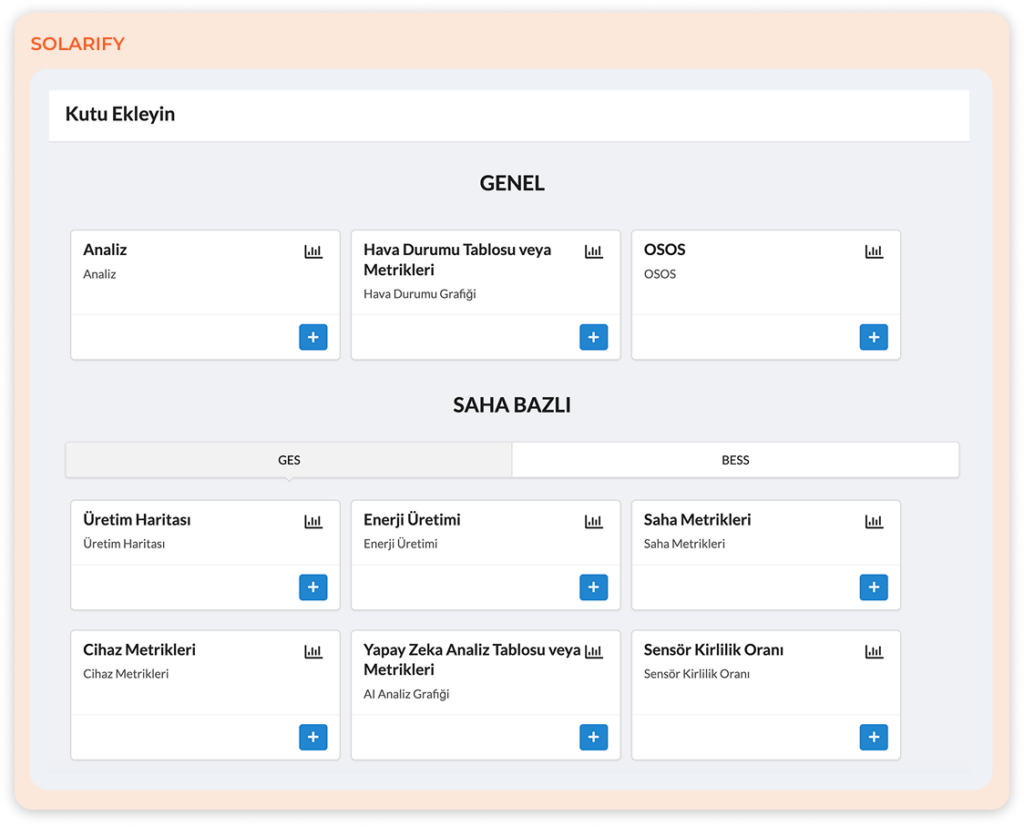The height and width of the screenshot is (827, 1024).
Task: Click the chart icon on Saha Metrikleri card
Action: [x=873, y=521]
